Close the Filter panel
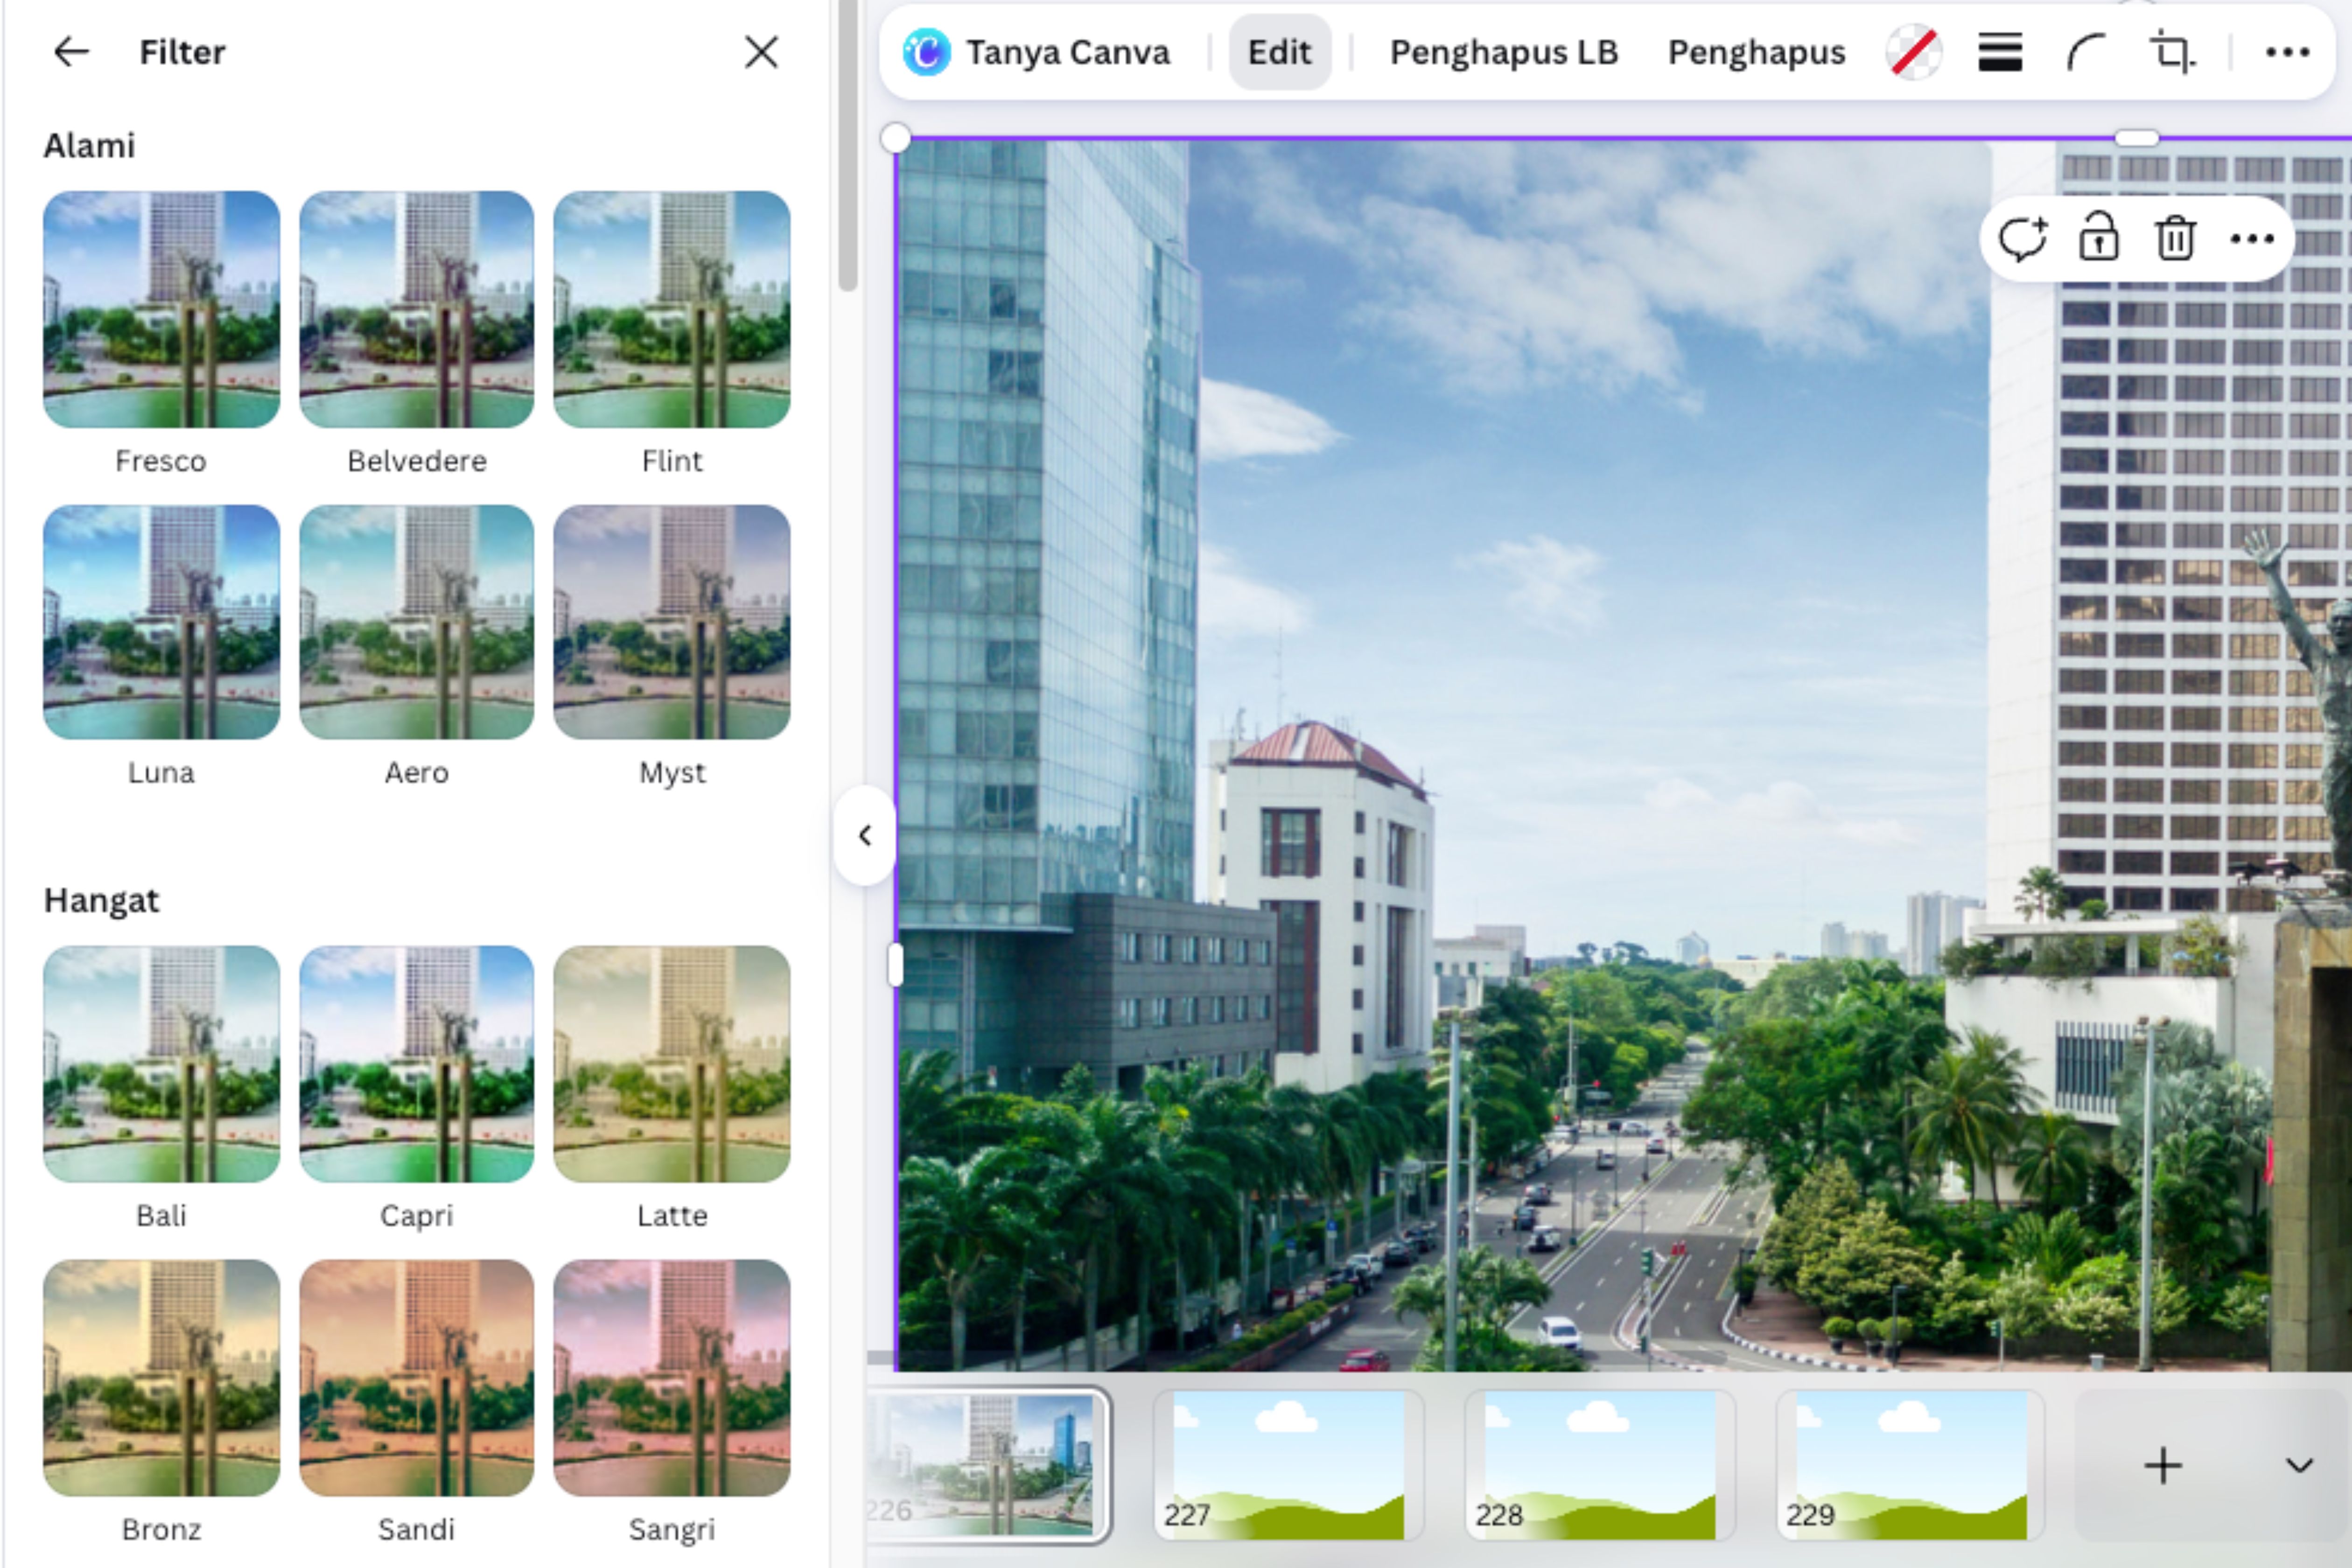Image resolution: width=2352 pixels, height=1568 pixels. (761, 52)
